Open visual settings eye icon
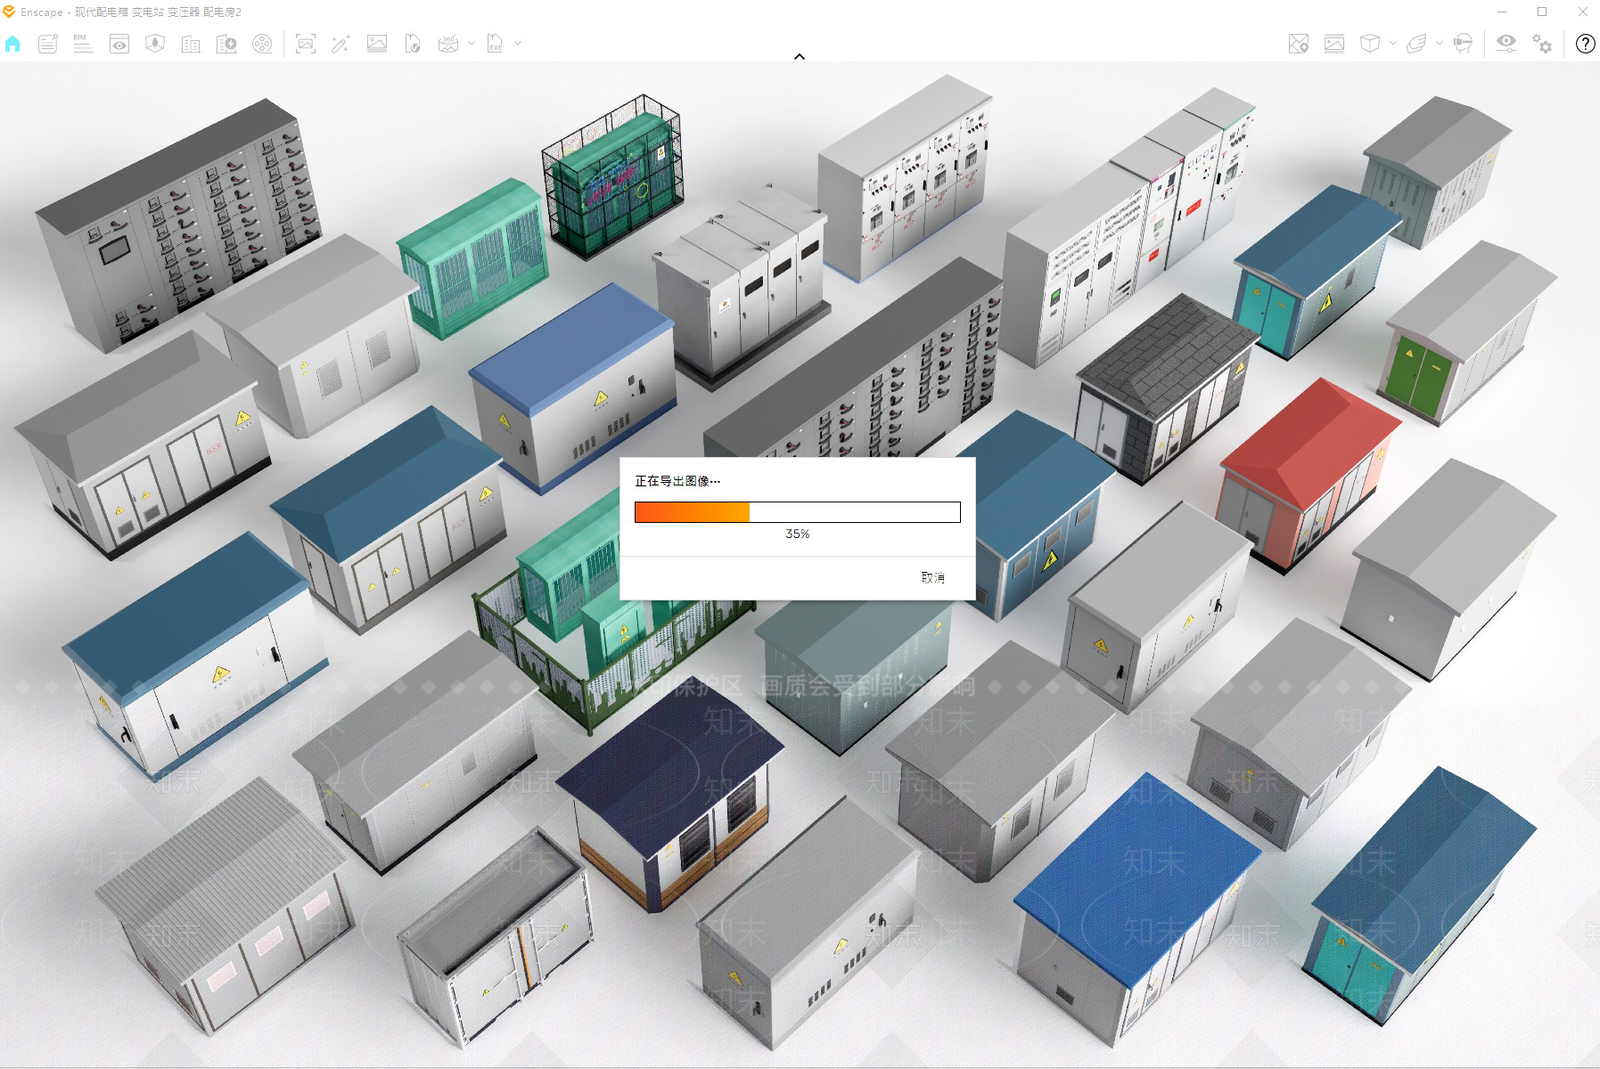Viewport: 1600px width, 1069px height. click(1506, 43)
